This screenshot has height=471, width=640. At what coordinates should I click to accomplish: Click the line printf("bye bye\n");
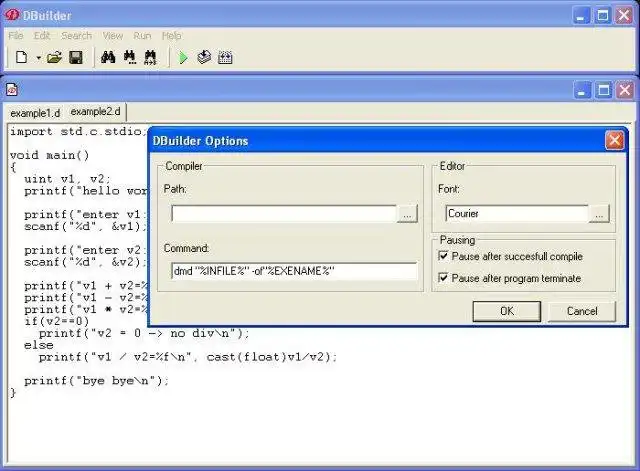[x=96, y=381]
